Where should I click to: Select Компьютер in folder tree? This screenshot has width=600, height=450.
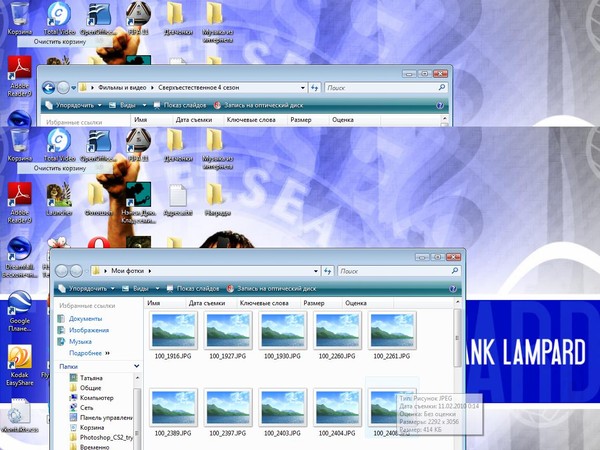[96, 398]
